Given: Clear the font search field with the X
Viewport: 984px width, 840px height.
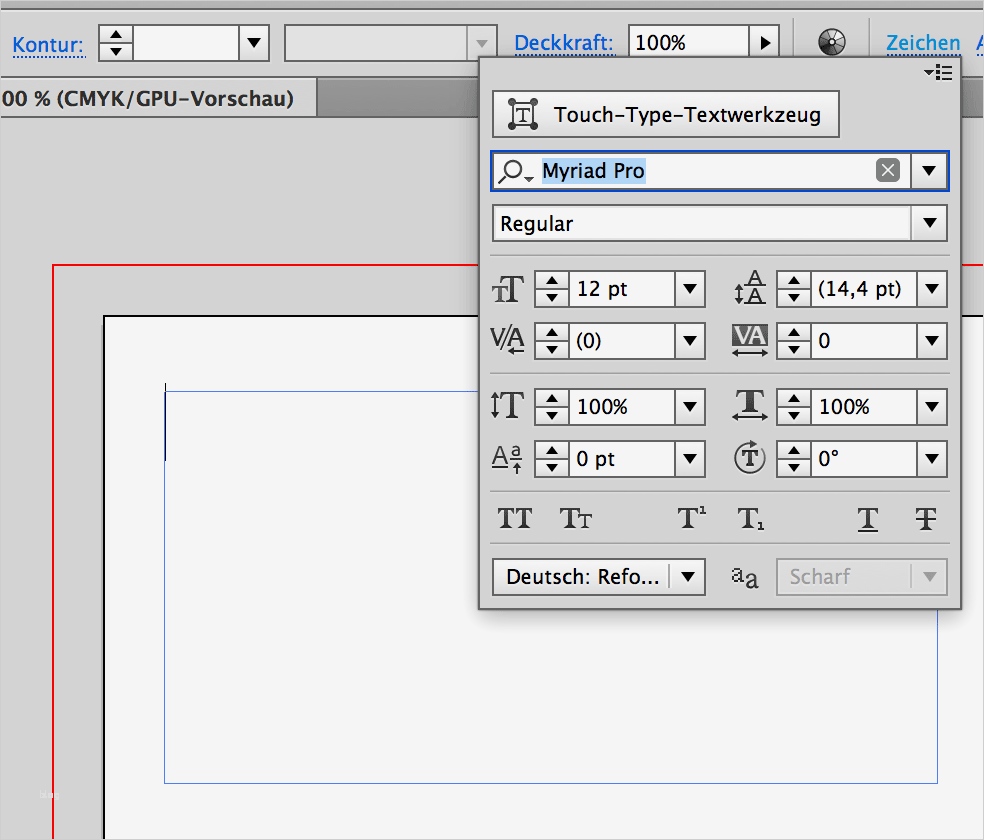Looking at the screenshot, I should (888, 170).
